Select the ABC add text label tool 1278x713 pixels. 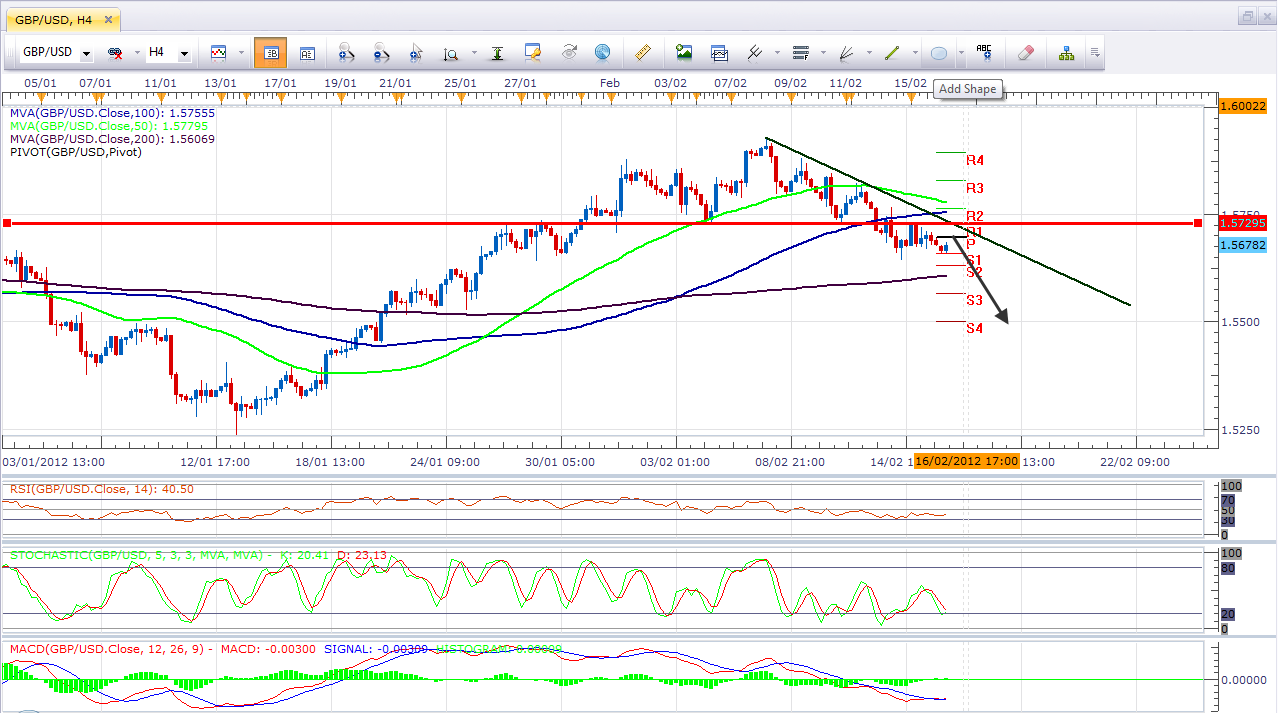click(984, 52)
